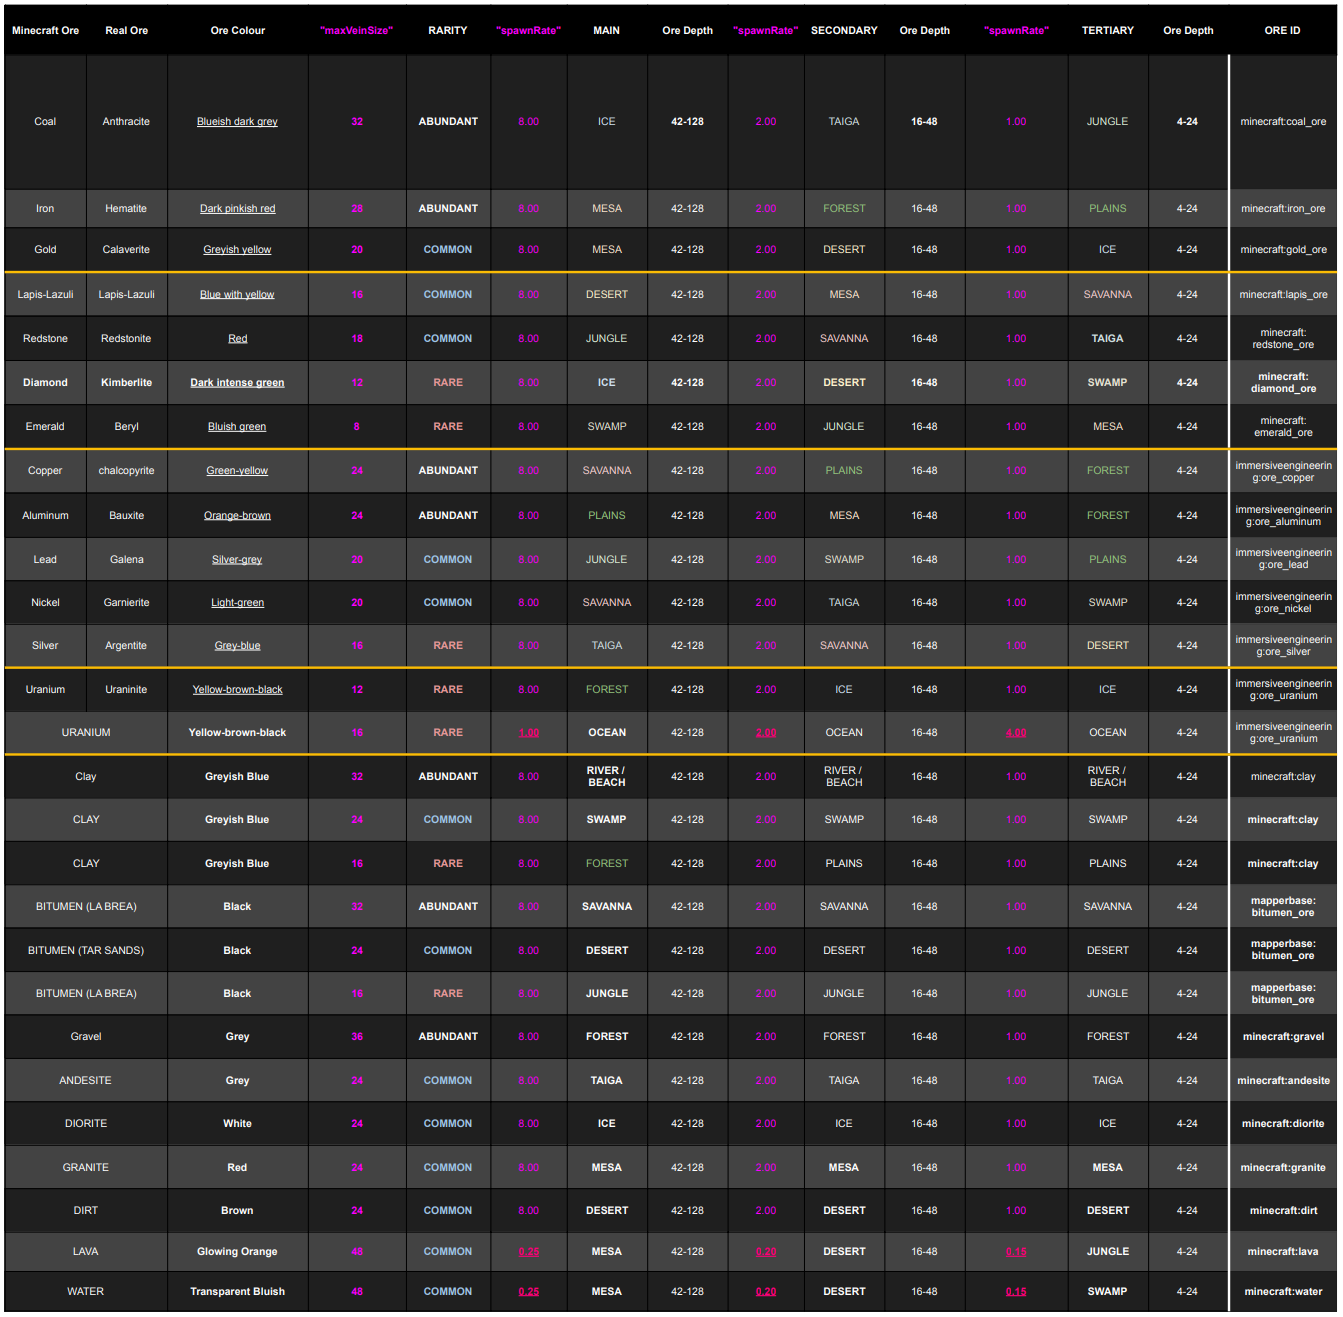Follow the Silver-grey link in Lead row

point(237,560)
